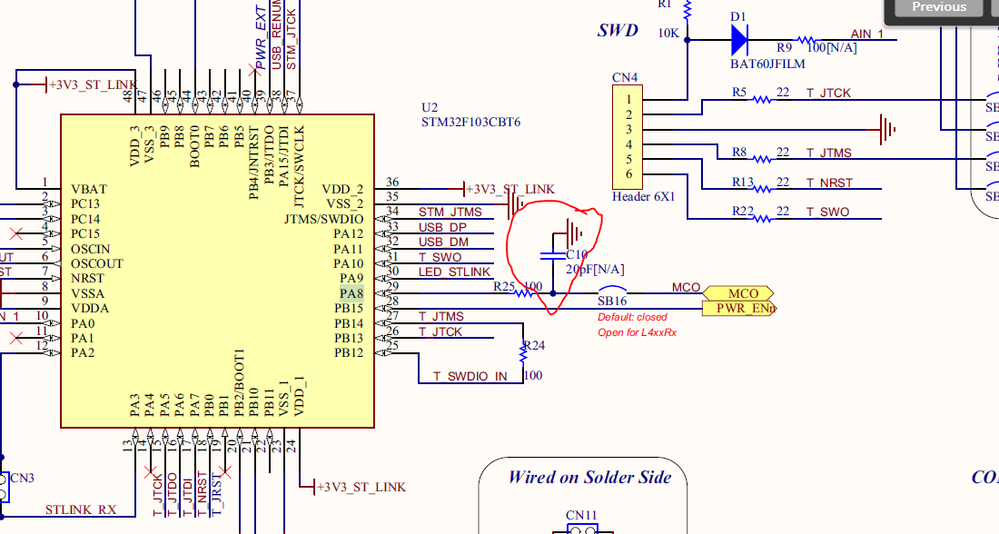999x534 pixels.
Task: Click the SB16 solder bridge symbol
Action: tap(612, 290)
